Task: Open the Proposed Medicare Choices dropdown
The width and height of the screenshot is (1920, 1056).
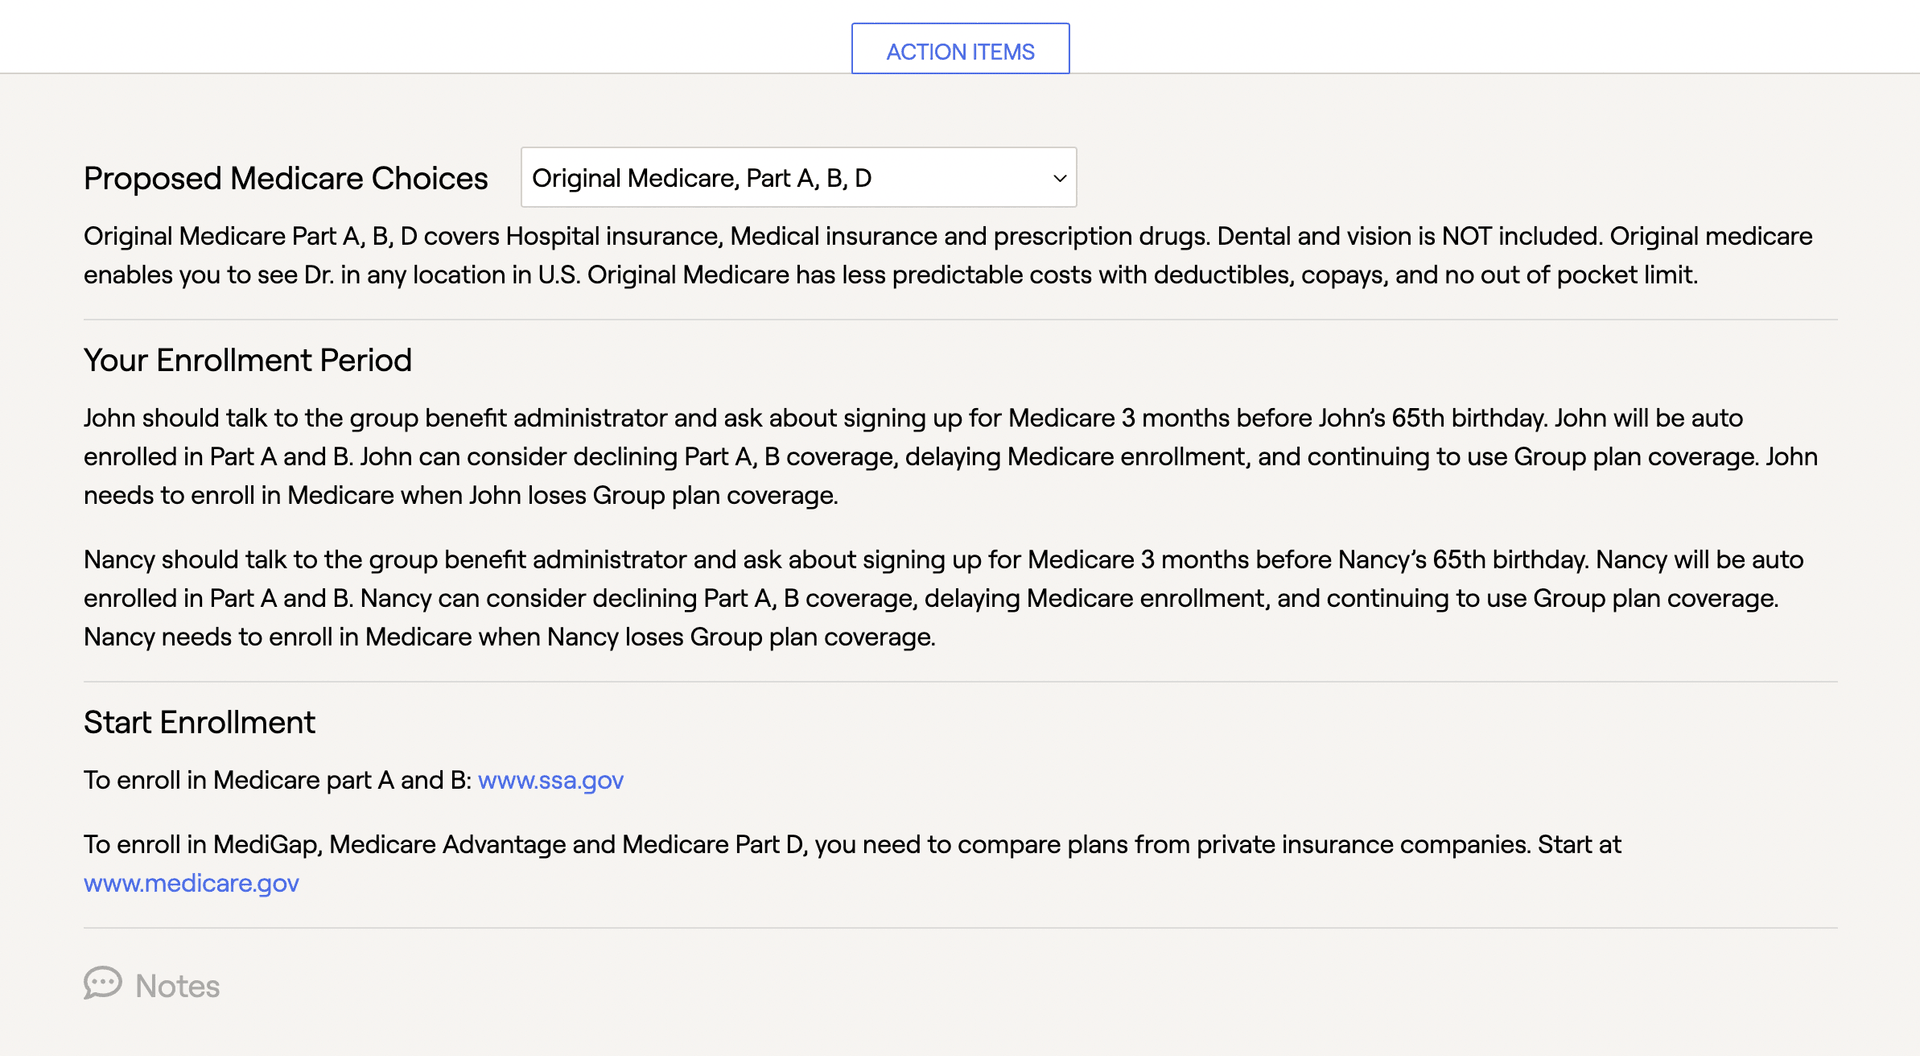Action: tap(798, 177)
